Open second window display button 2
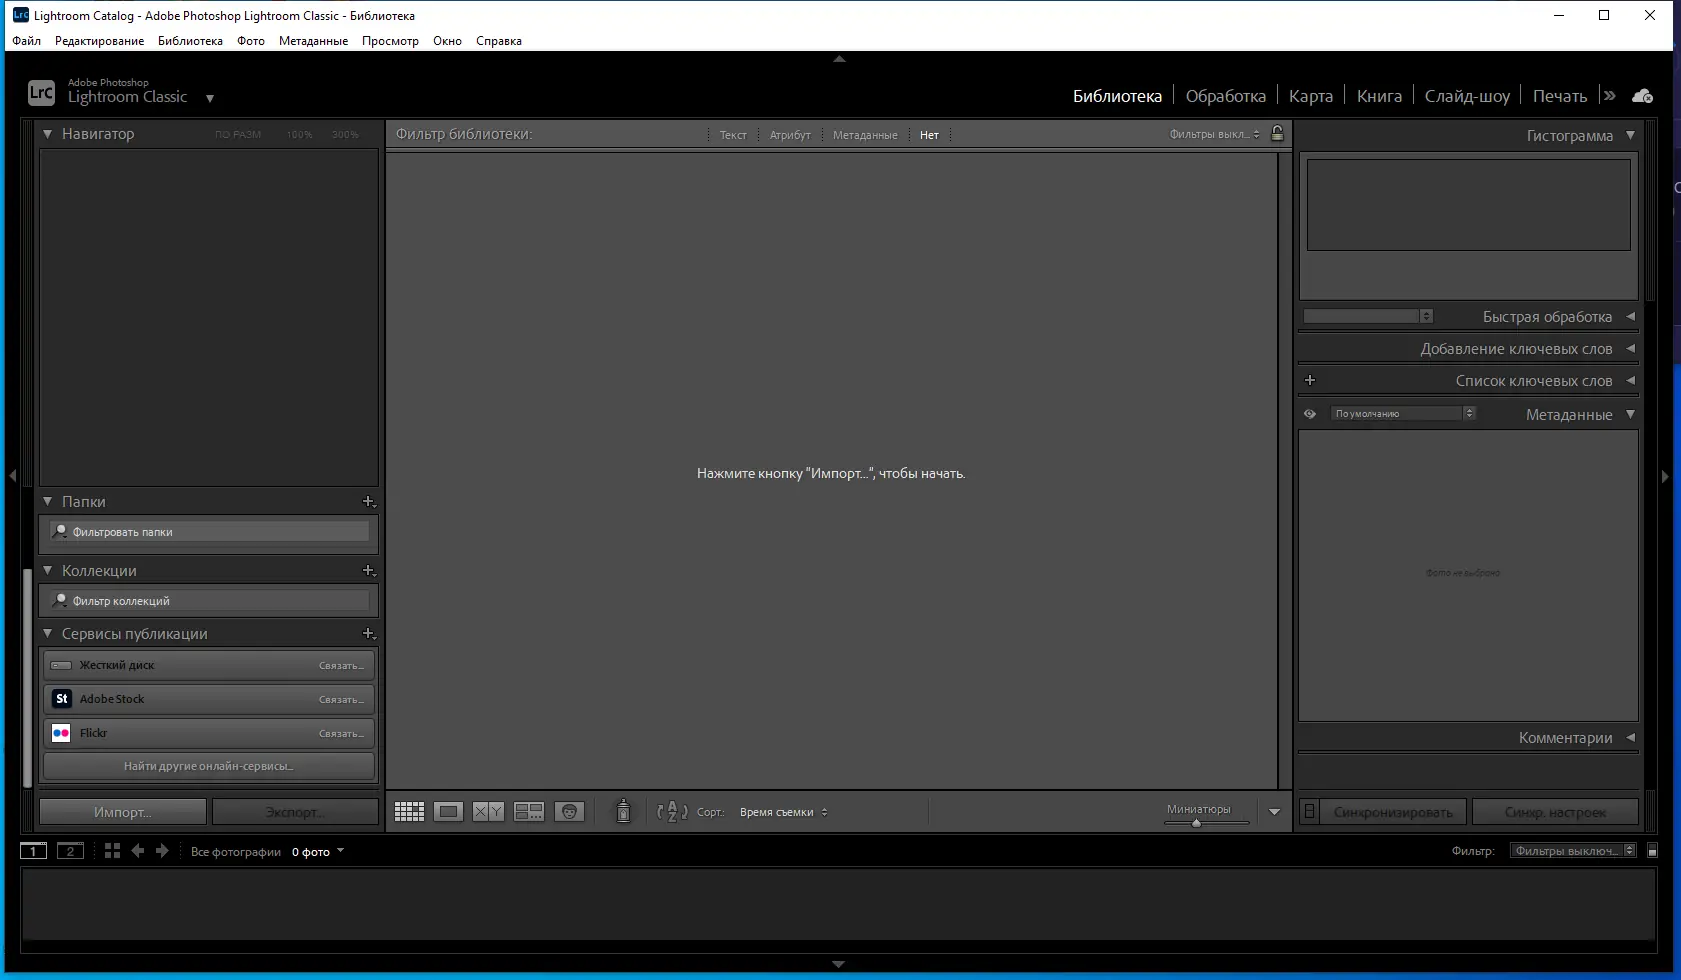 click(x=70, y=851)
